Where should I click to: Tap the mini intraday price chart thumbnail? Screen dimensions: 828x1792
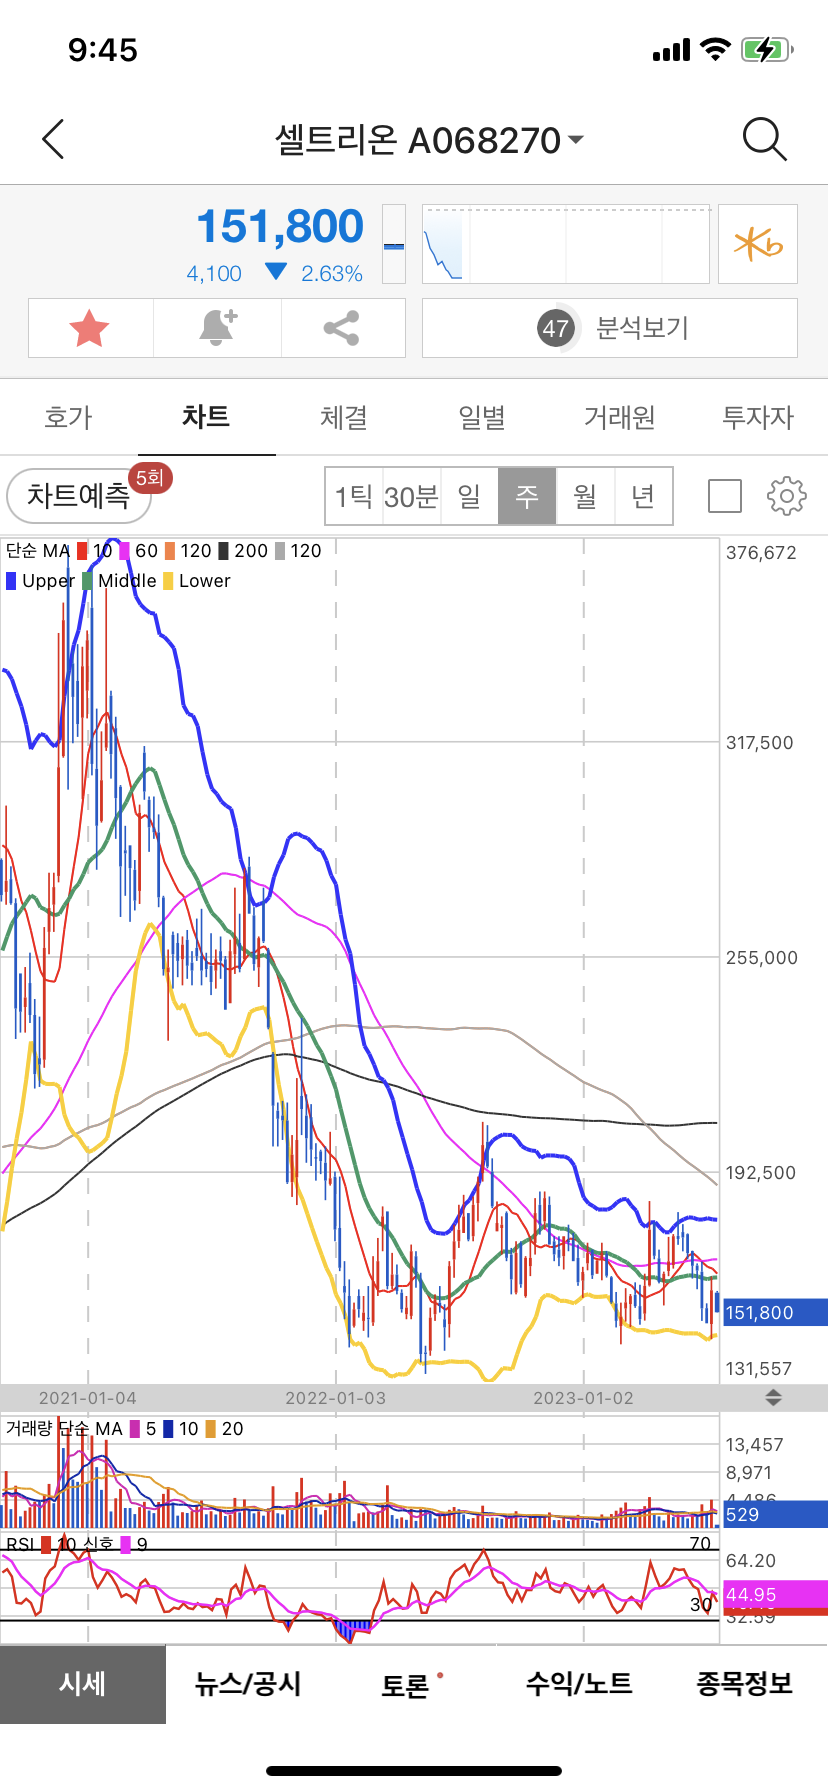tap(566, 244)
